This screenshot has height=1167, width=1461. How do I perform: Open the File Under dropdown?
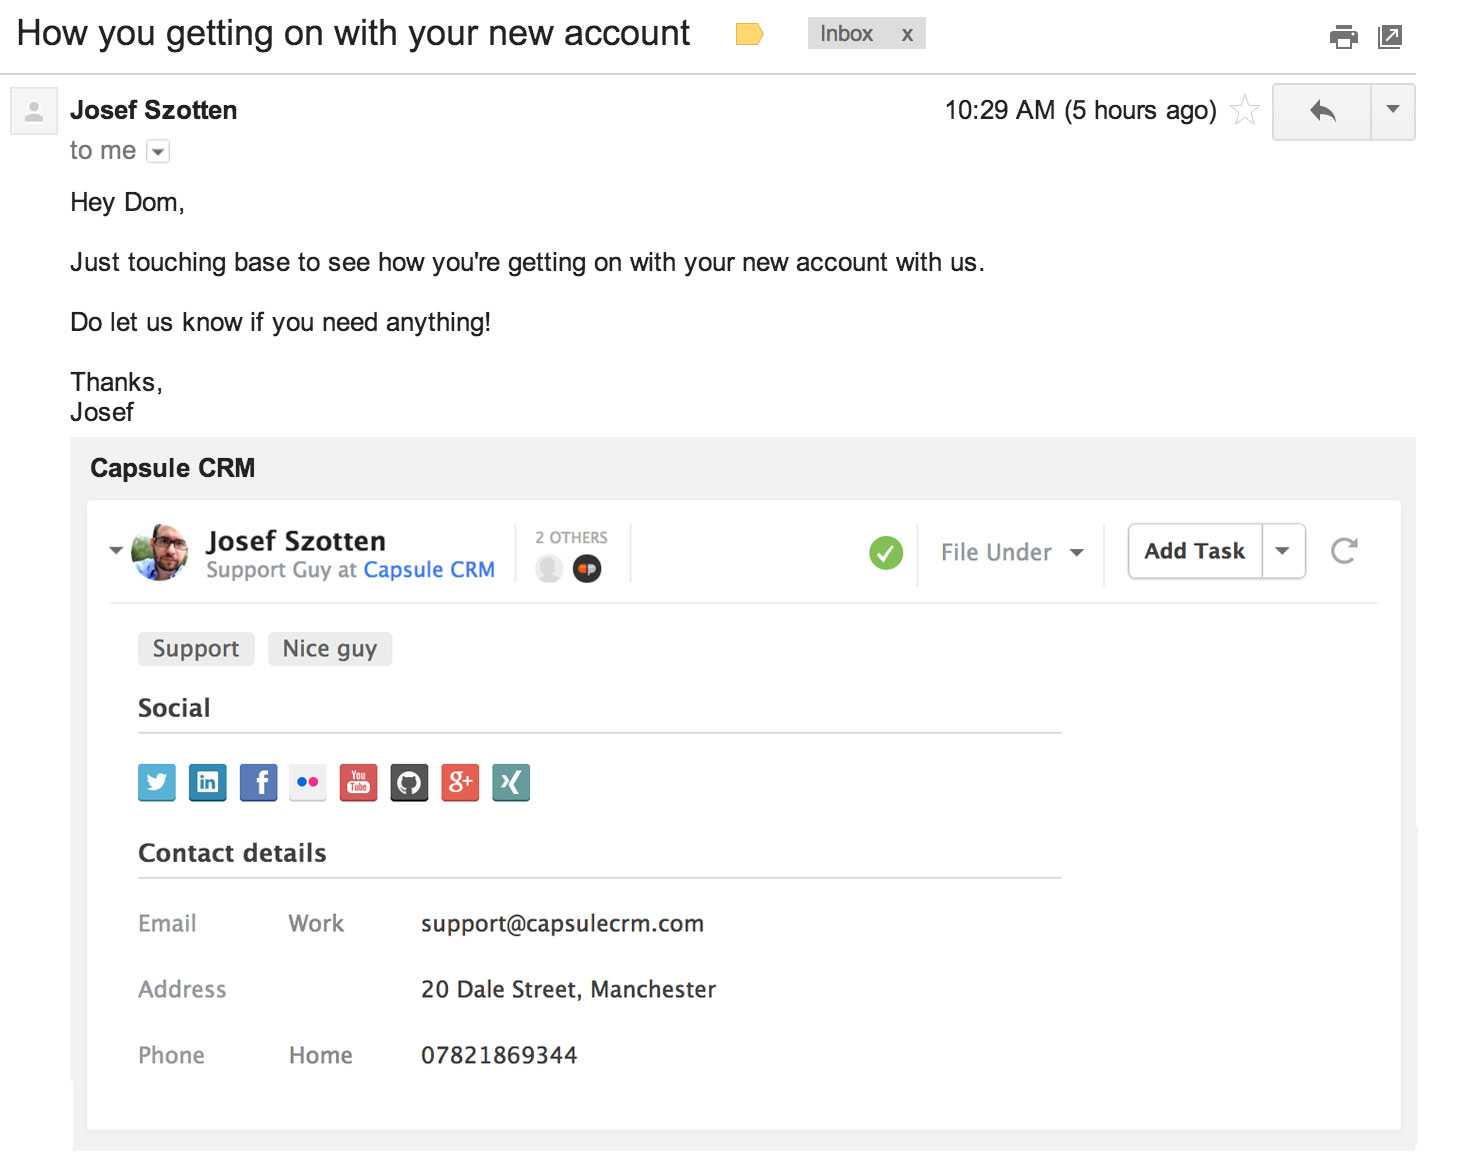[x=1012, y=552]
